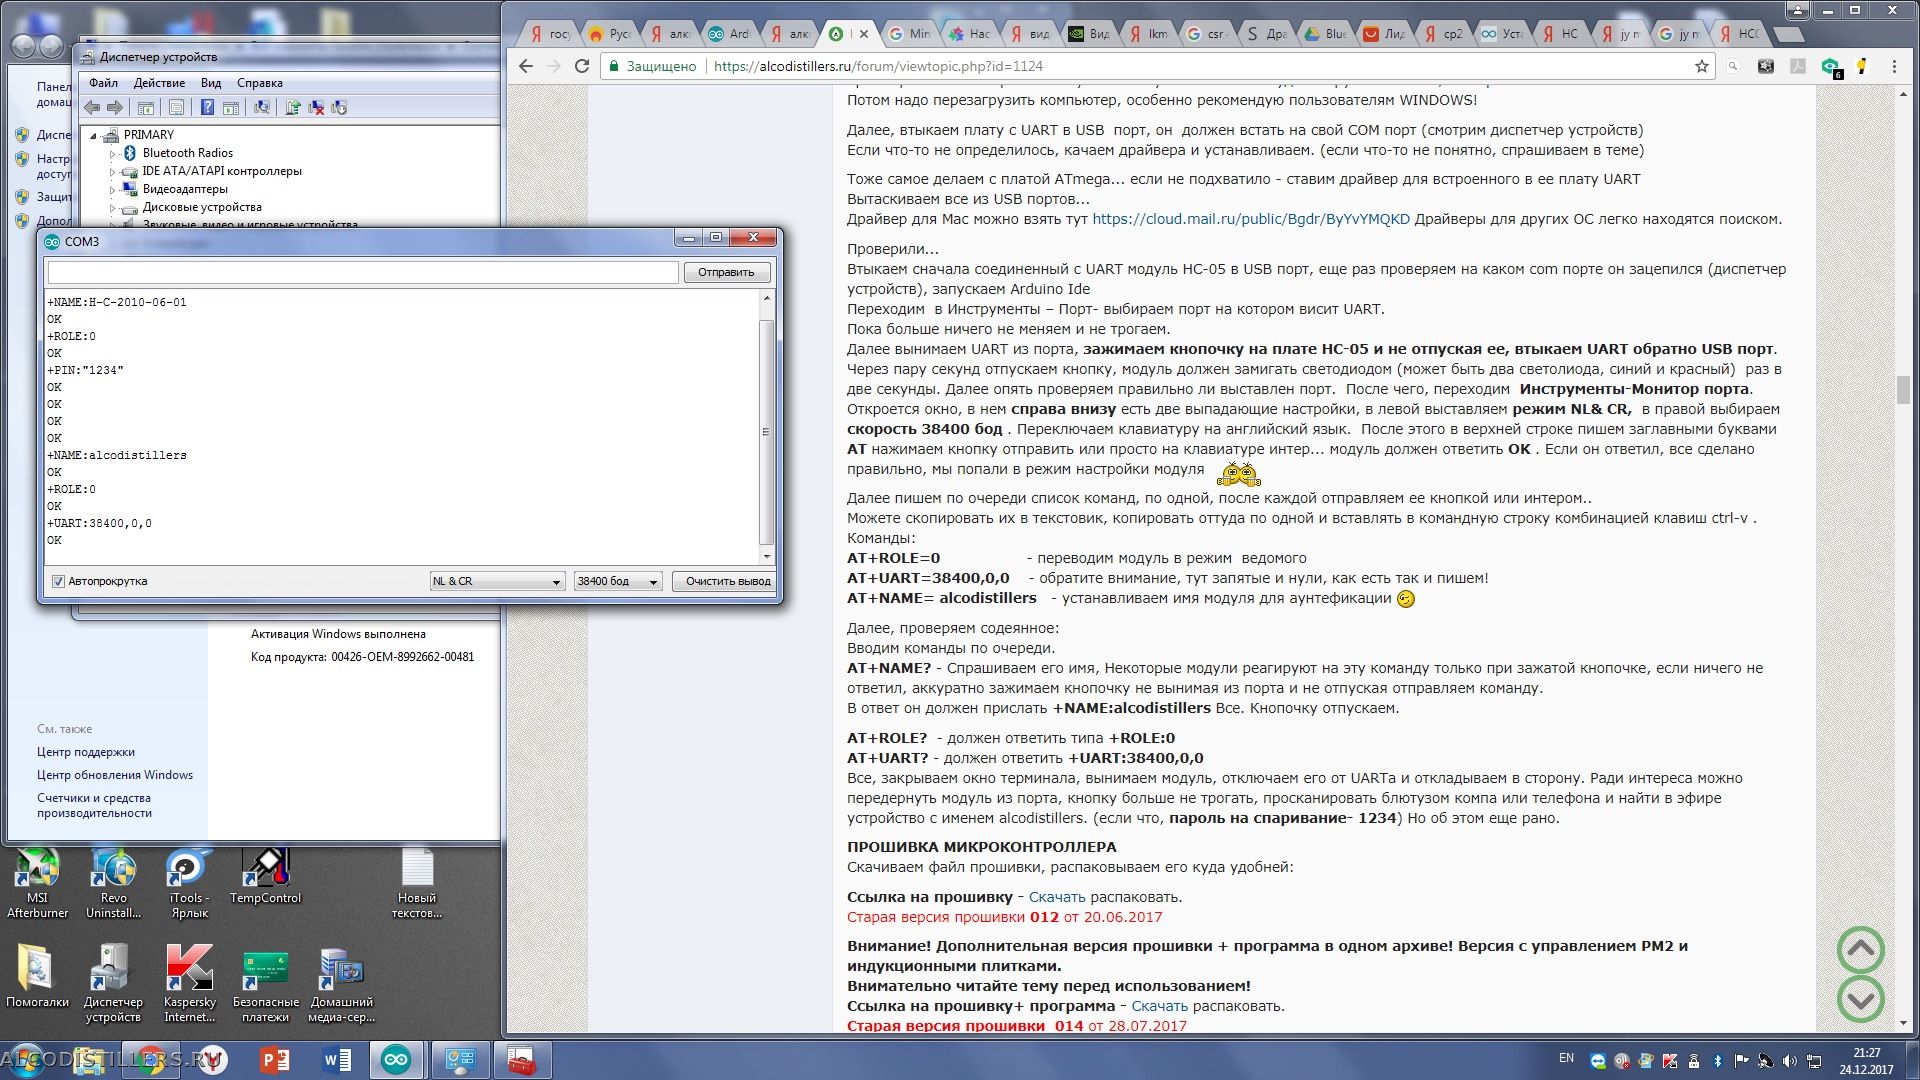
Task: Select Bluetooth Radios device category
Action: [x=188, y=153]
